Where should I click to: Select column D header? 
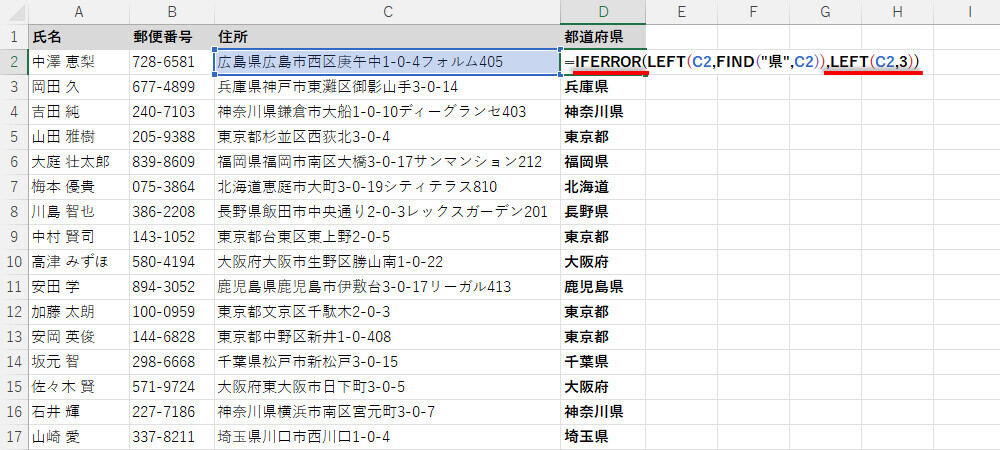(603, 11)
